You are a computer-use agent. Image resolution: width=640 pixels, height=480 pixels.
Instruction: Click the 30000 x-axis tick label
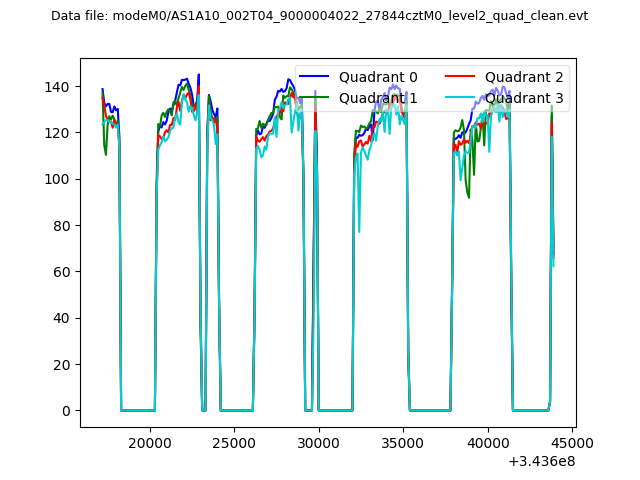tap(319, 443)
